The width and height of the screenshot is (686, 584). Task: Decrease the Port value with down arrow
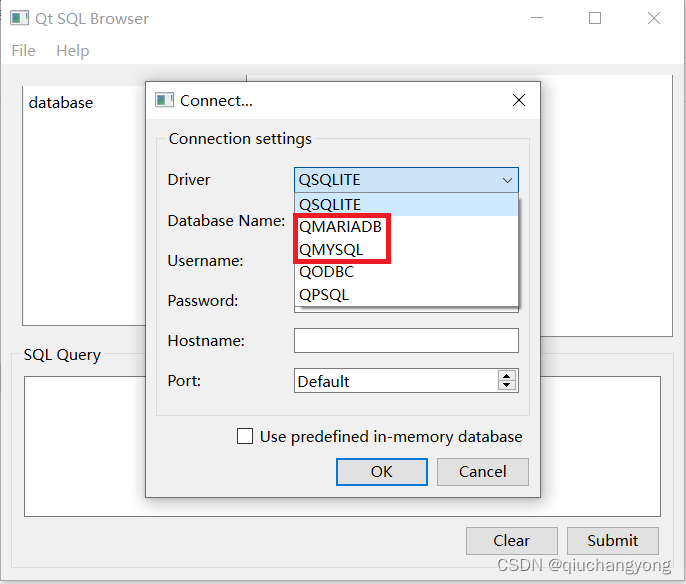point(507,385)
